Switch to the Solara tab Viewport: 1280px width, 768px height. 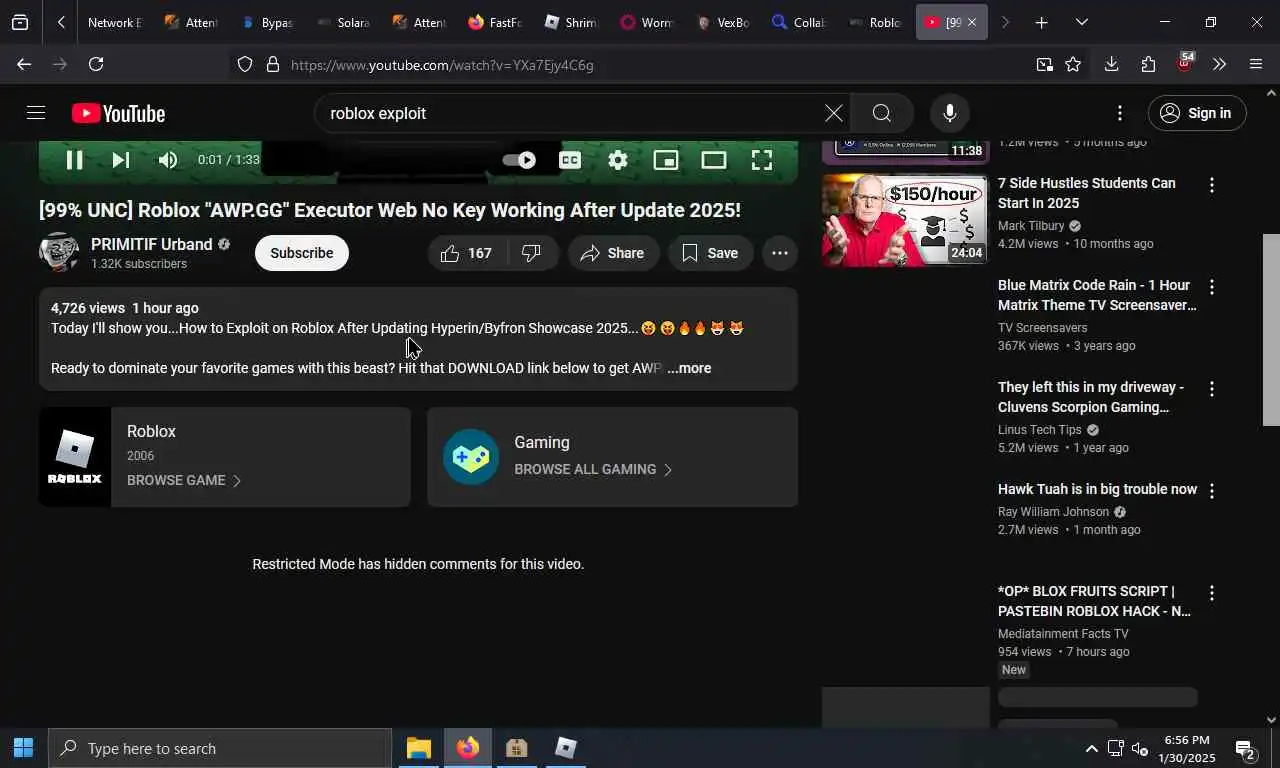(x=343, y=22)
